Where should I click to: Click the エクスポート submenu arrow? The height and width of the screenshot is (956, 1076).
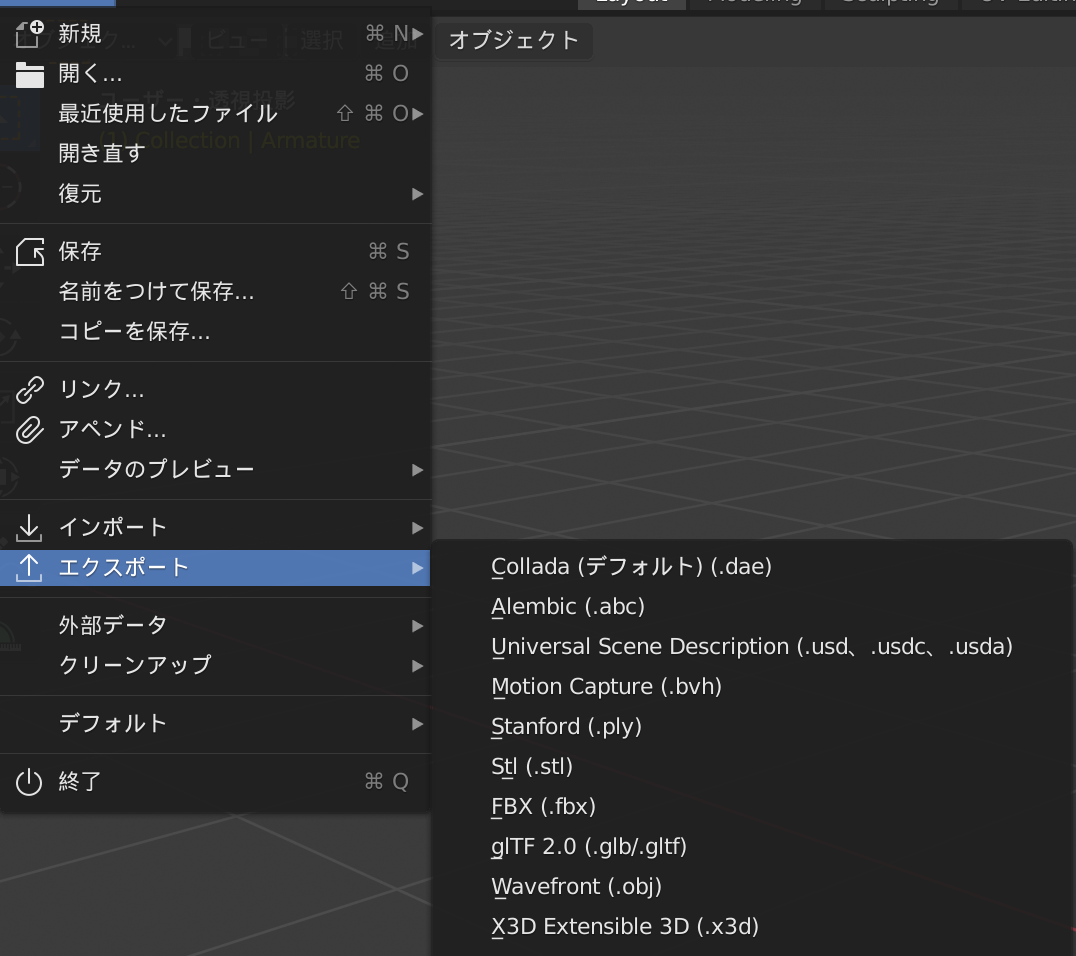[417, 568]
